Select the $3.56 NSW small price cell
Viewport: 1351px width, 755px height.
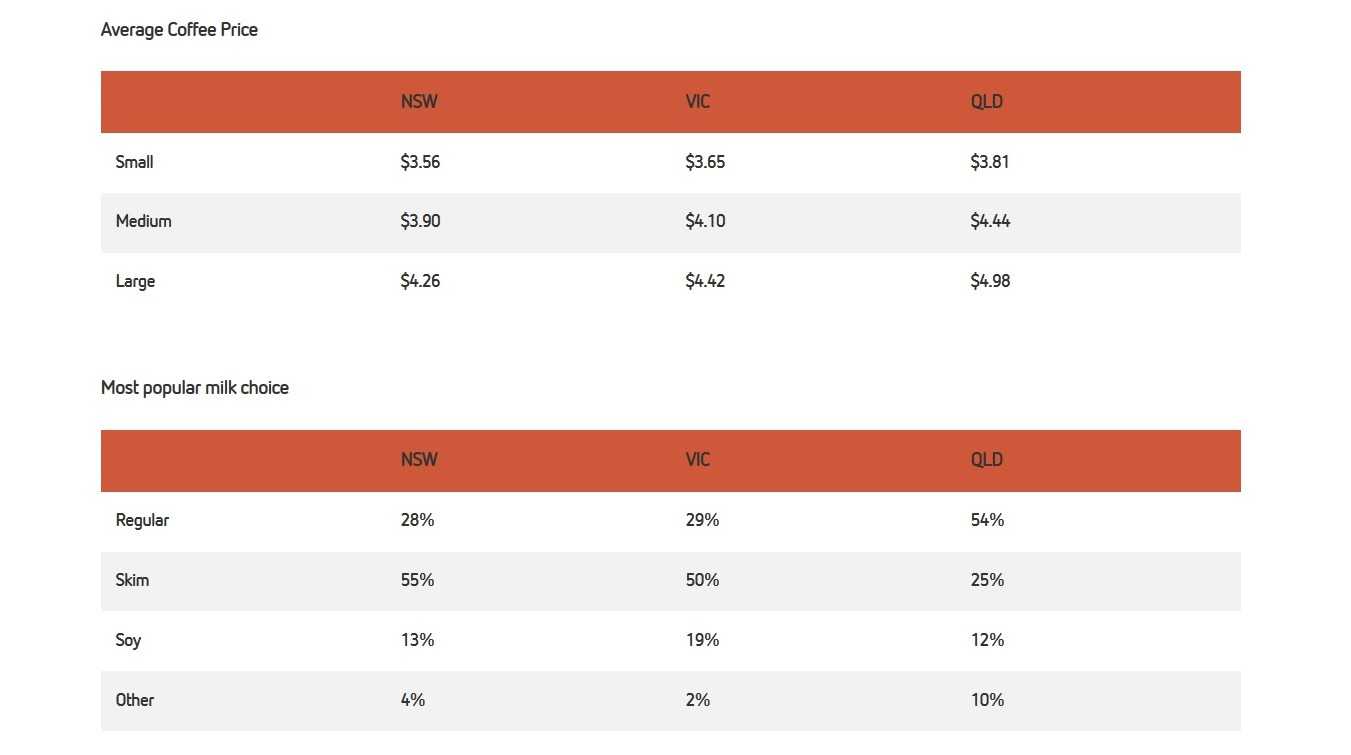pos(420,162)
